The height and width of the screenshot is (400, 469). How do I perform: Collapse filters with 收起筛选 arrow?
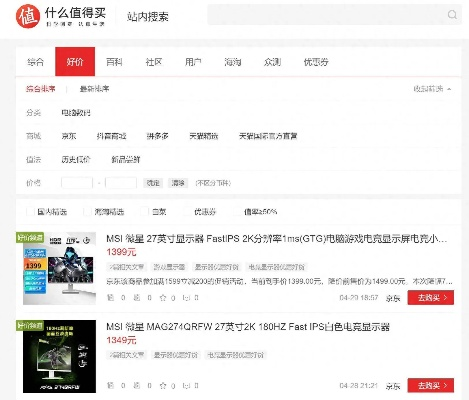(x=432, y=89)
